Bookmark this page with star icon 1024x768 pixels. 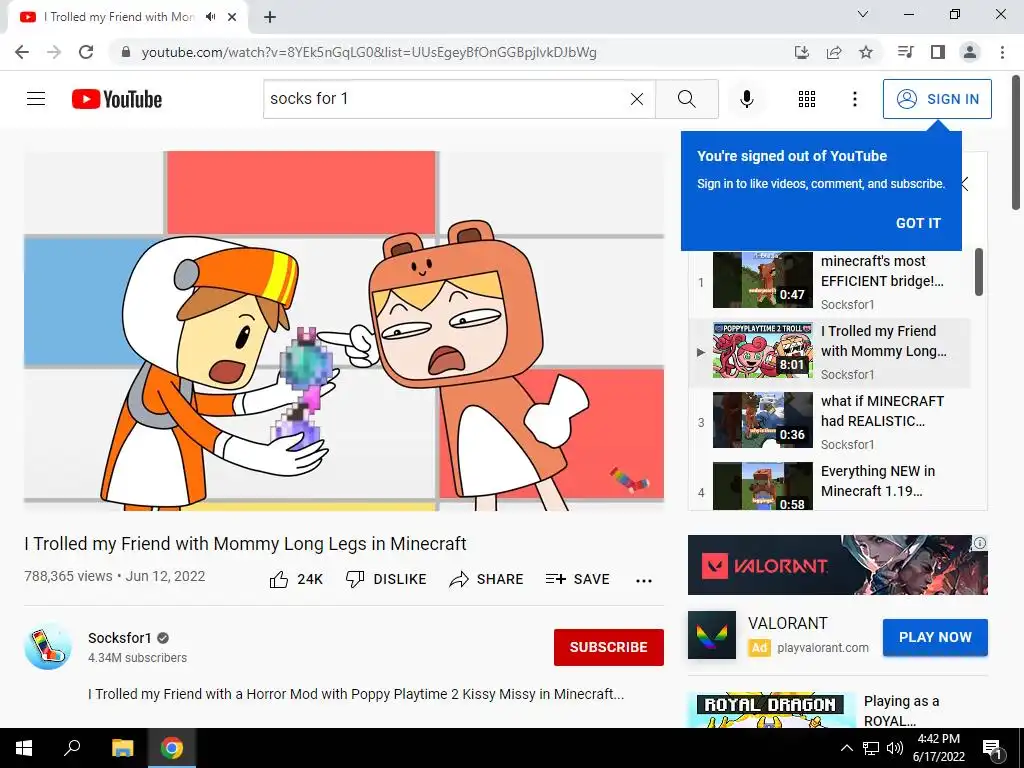866,52
